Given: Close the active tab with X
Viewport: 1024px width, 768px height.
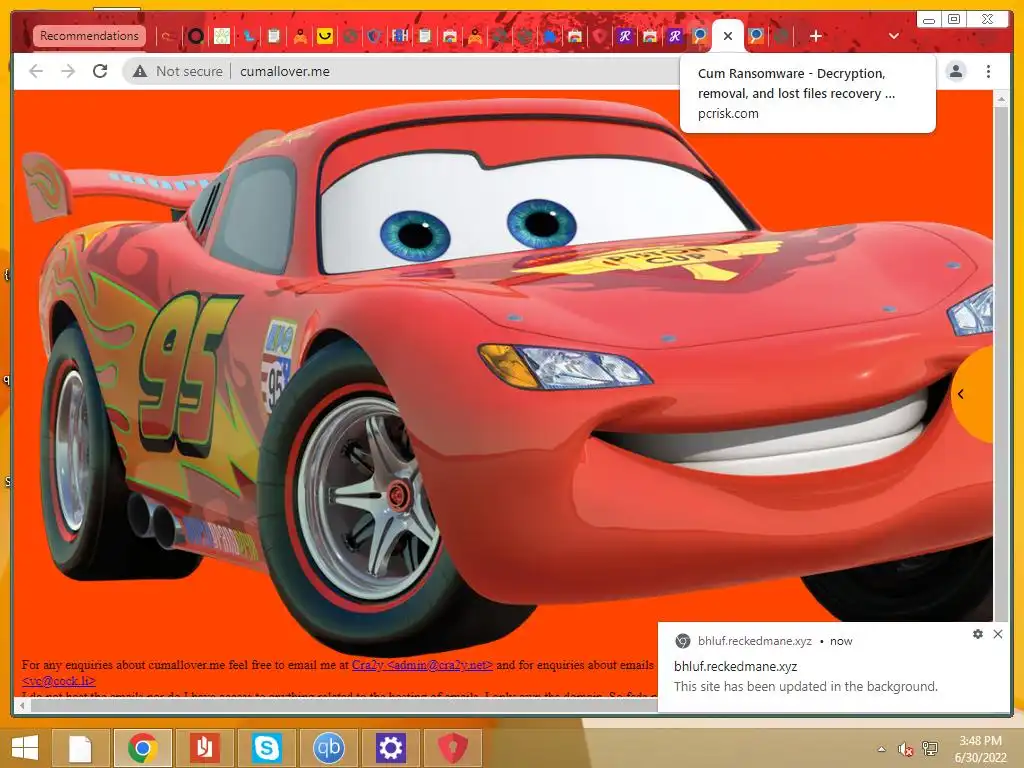Looking at the screenshot, I should [728, 36].
